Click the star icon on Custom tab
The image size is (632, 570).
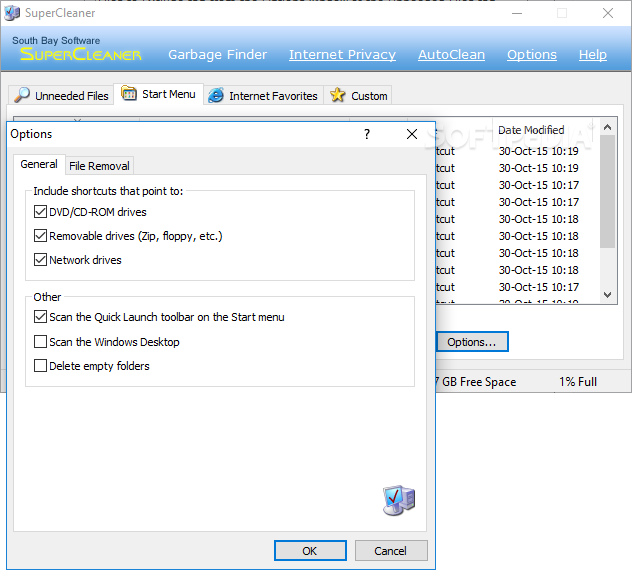(337, 95)
